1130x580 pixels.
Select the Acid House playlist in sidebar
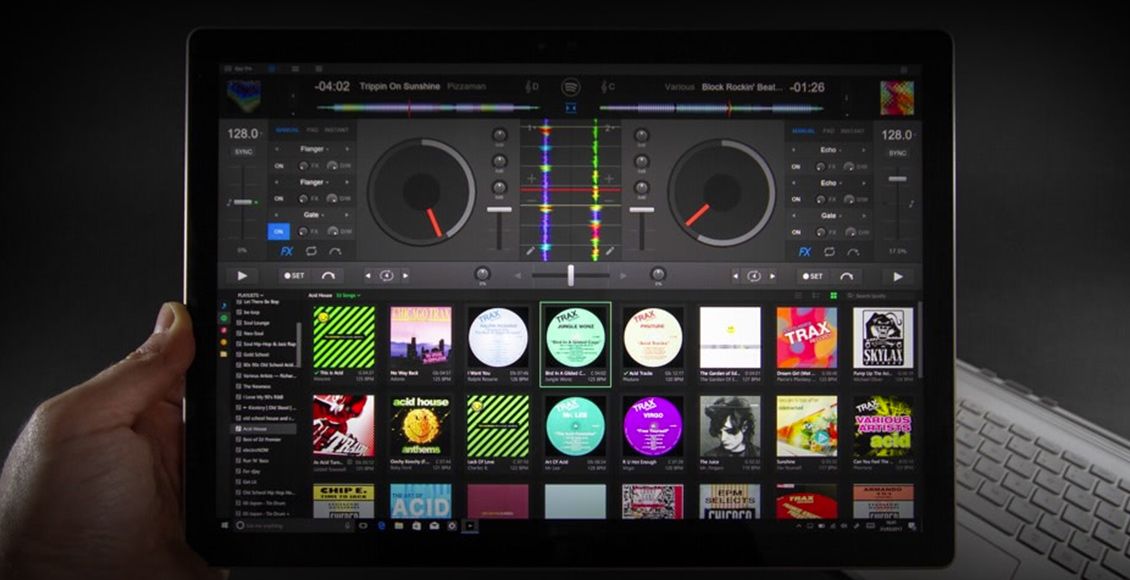263,429
